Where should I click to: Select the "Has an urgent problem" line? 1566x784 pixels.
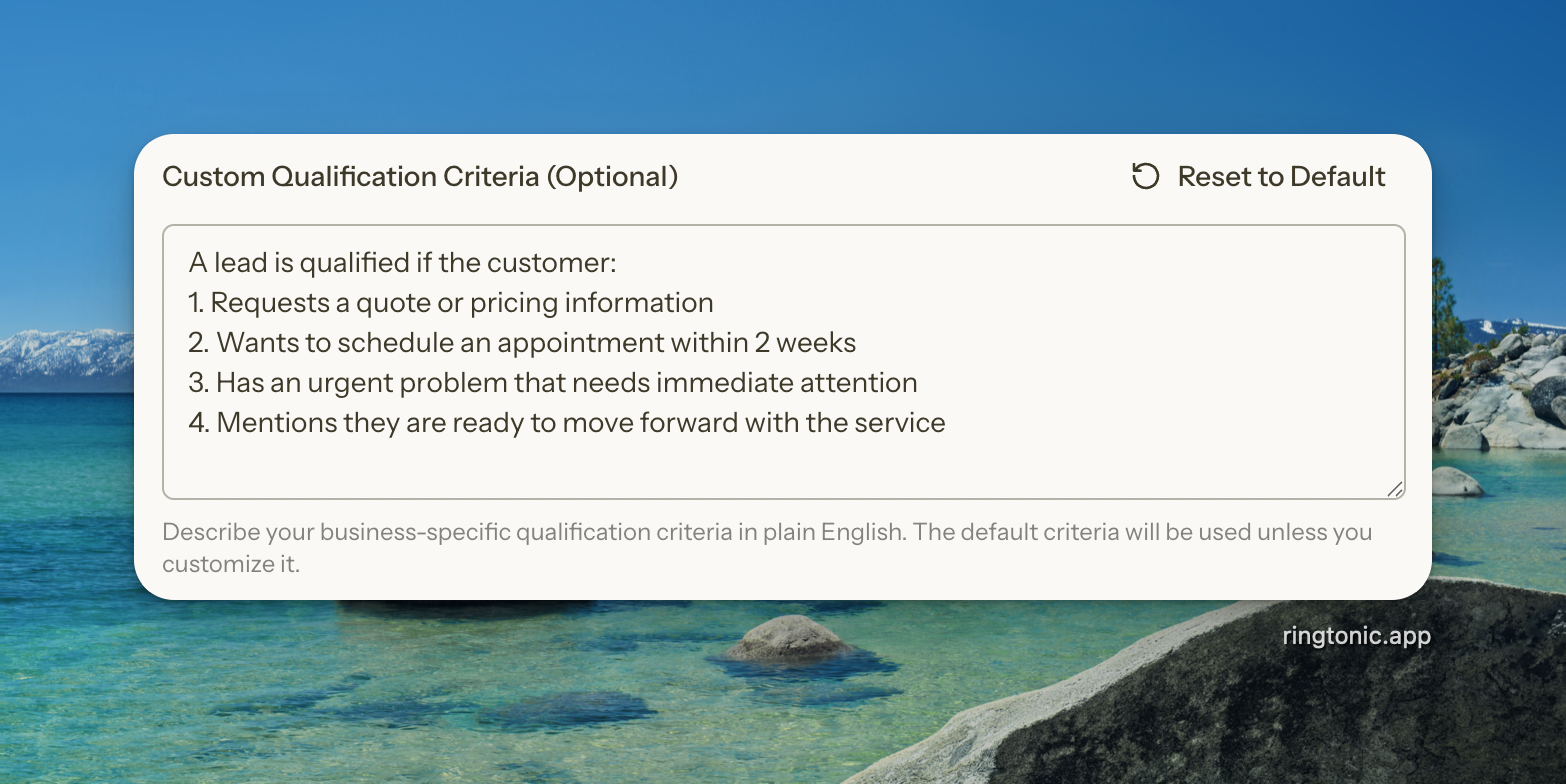(552, 383)
